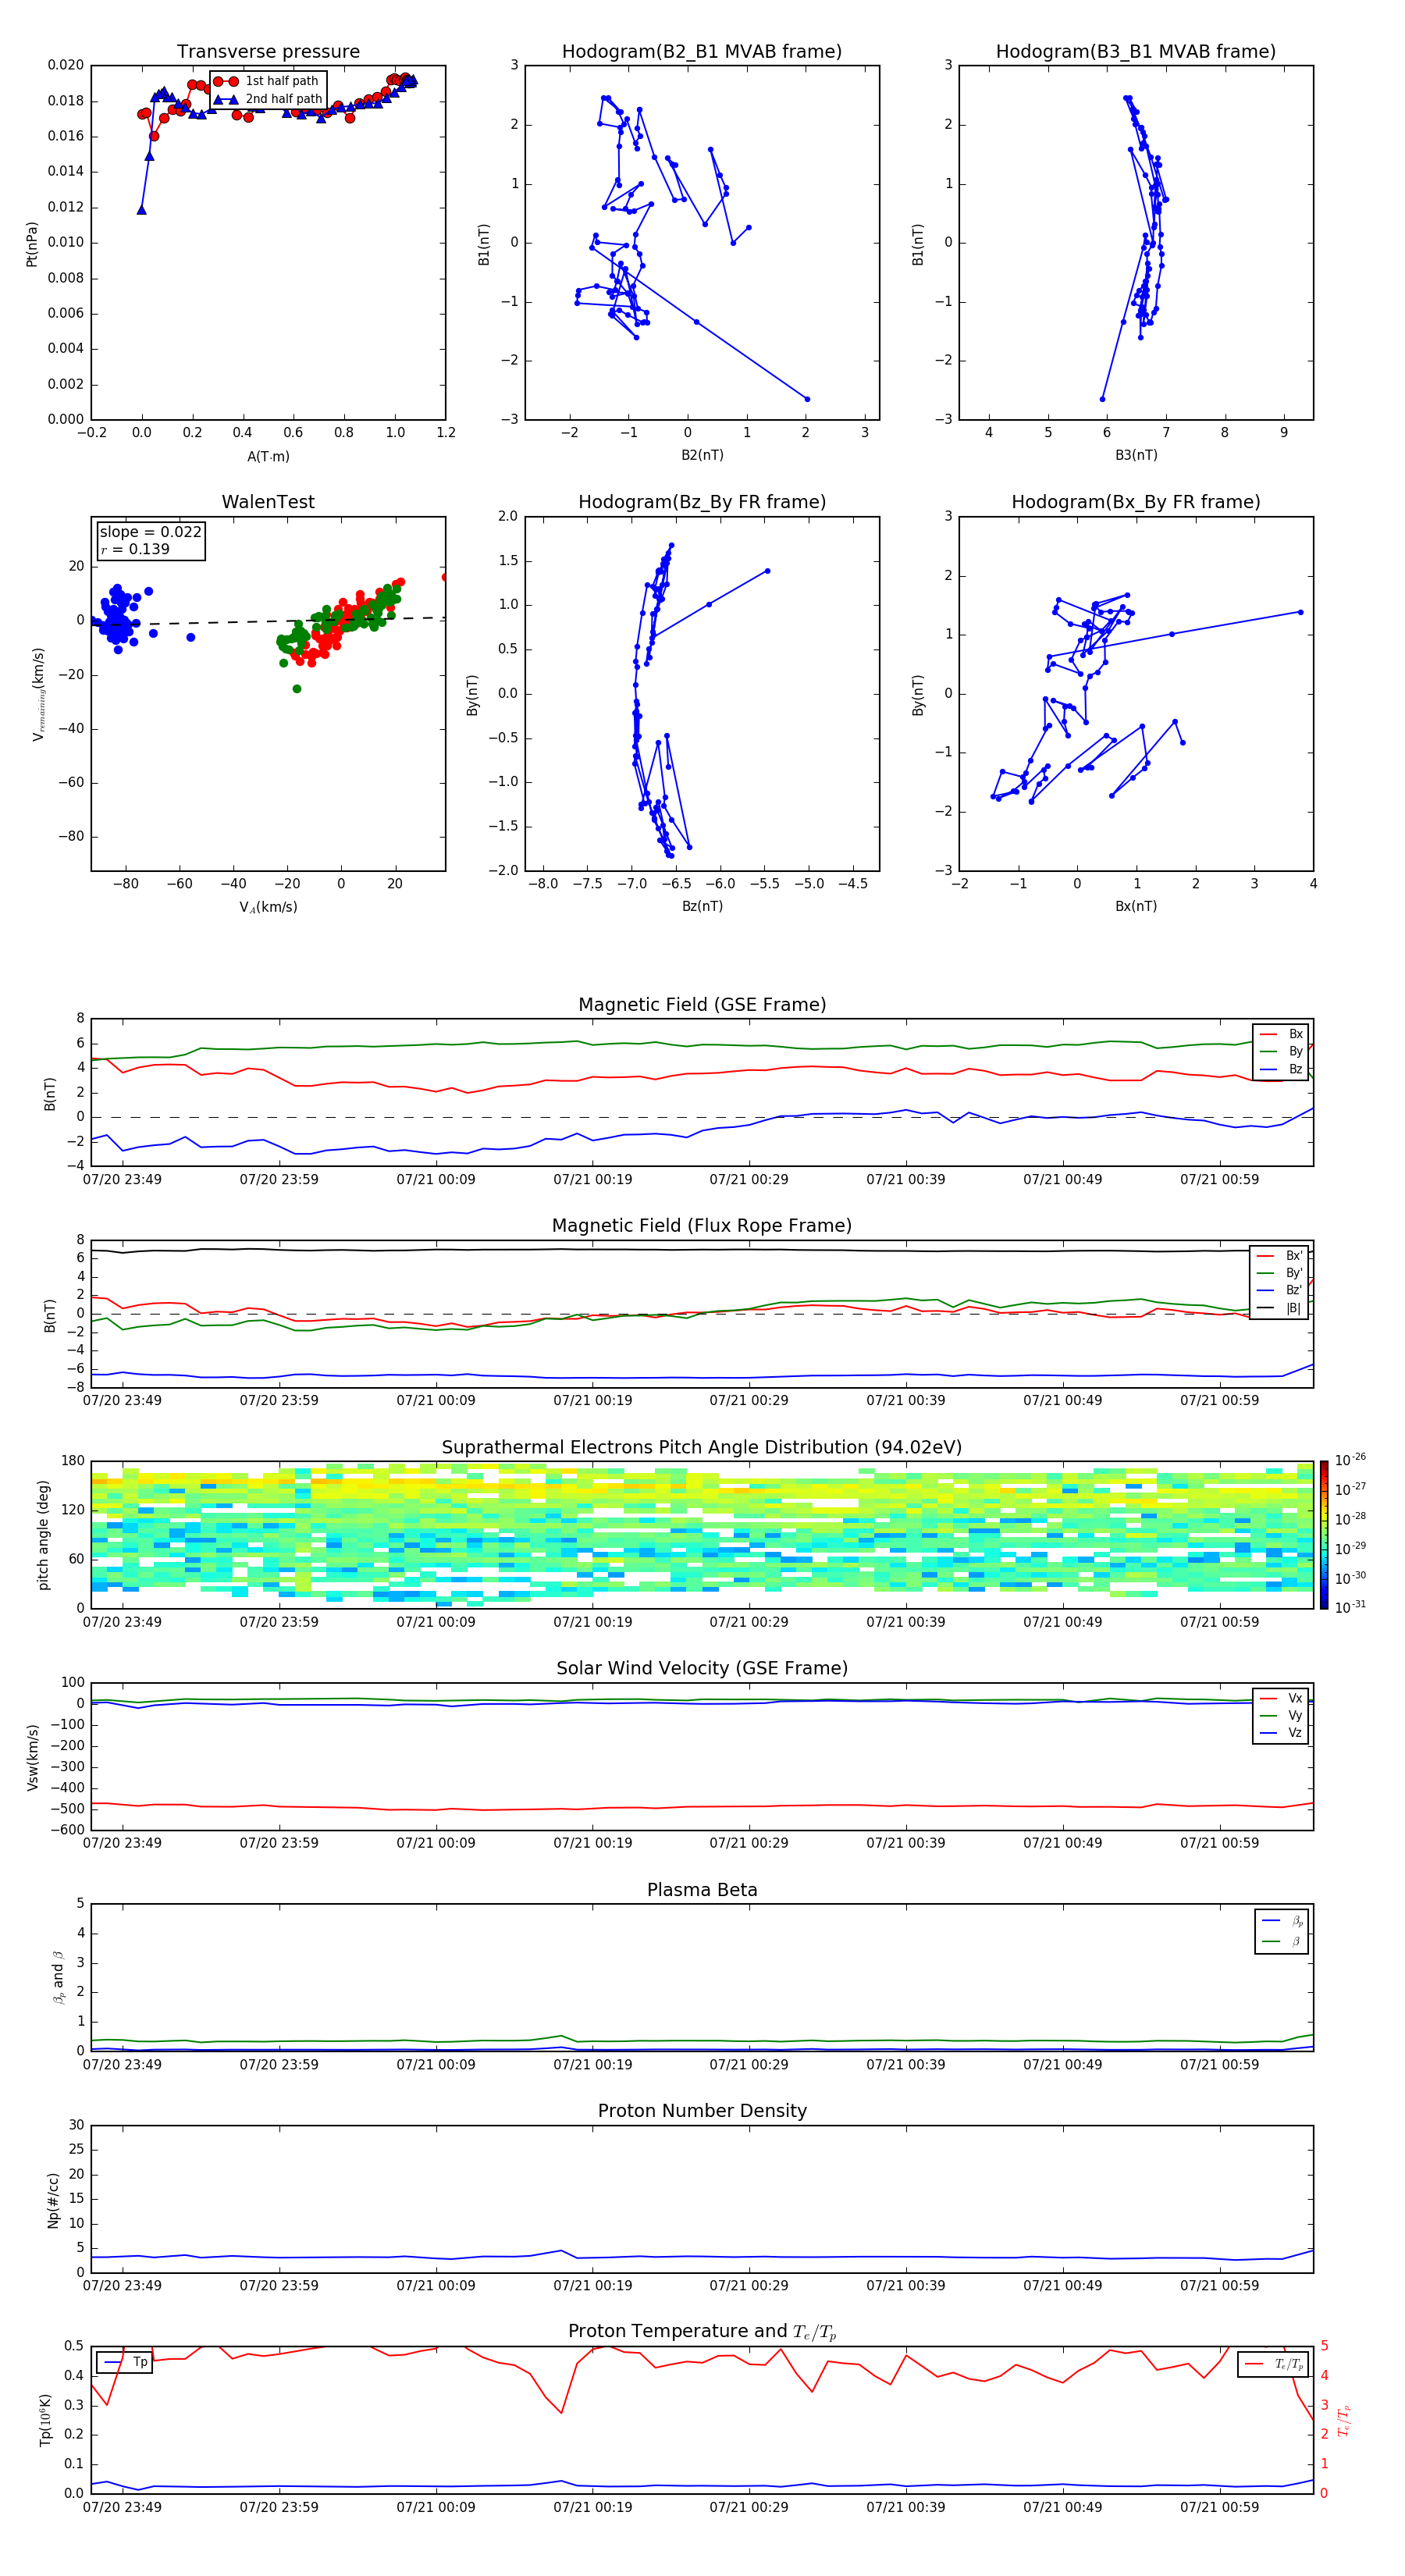Select Vy entry in velocity legend
The image size is (1405, 2576).
1282,1715
